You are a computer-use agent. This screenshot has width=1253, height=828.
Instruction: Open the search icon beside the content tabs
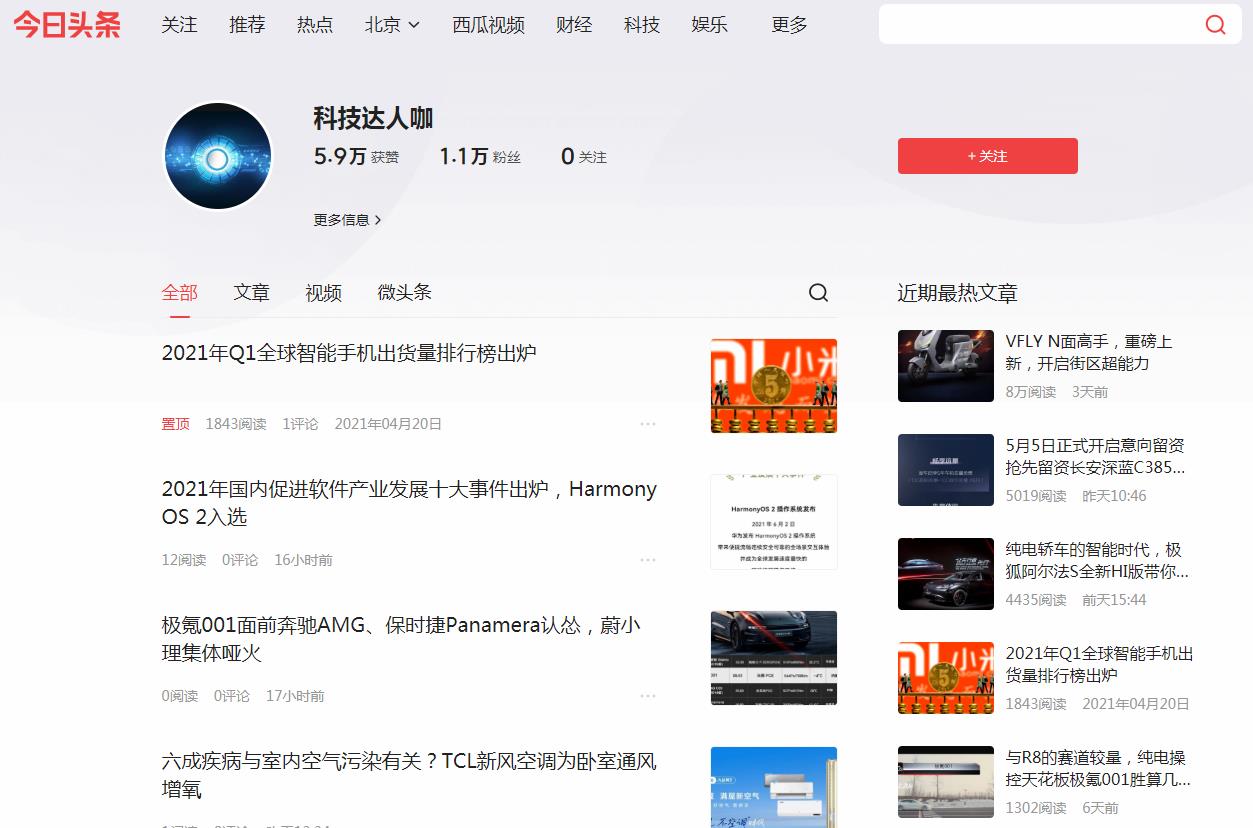[818, 292]
